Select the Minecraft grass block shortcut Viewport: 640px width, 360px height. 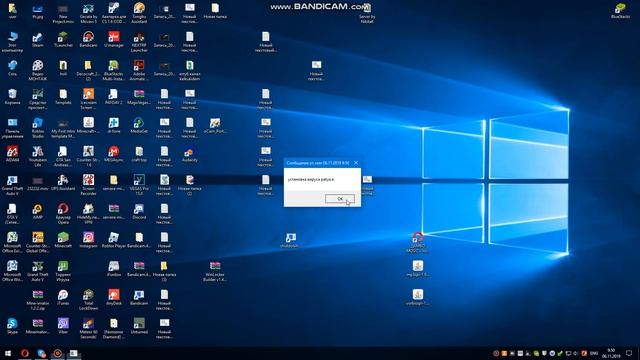coord(63,240)
